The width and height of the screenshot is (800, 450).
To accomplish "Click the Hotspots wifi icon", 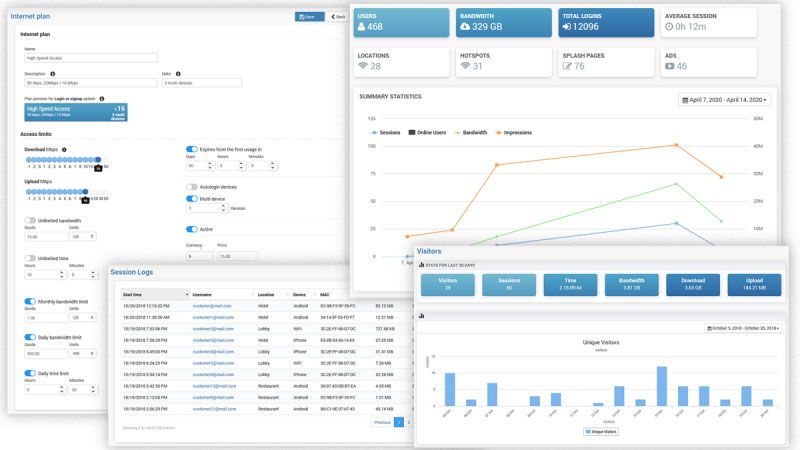I will (x=465, y=67).
